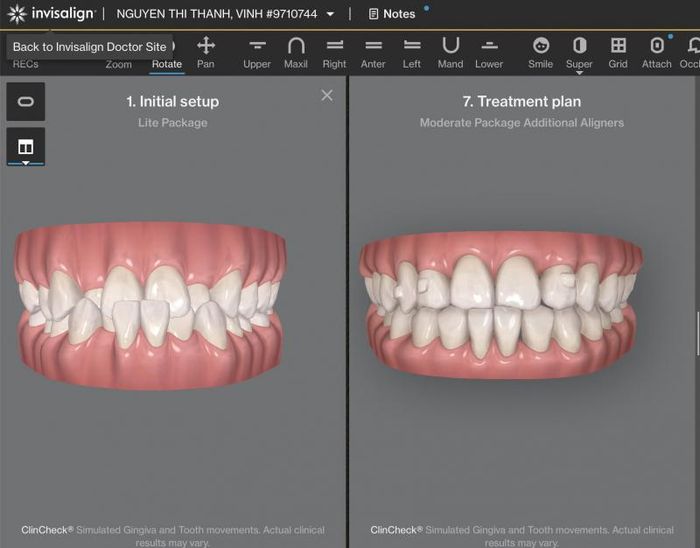Click the '7. Treatment plan' heading

[522, 101]
